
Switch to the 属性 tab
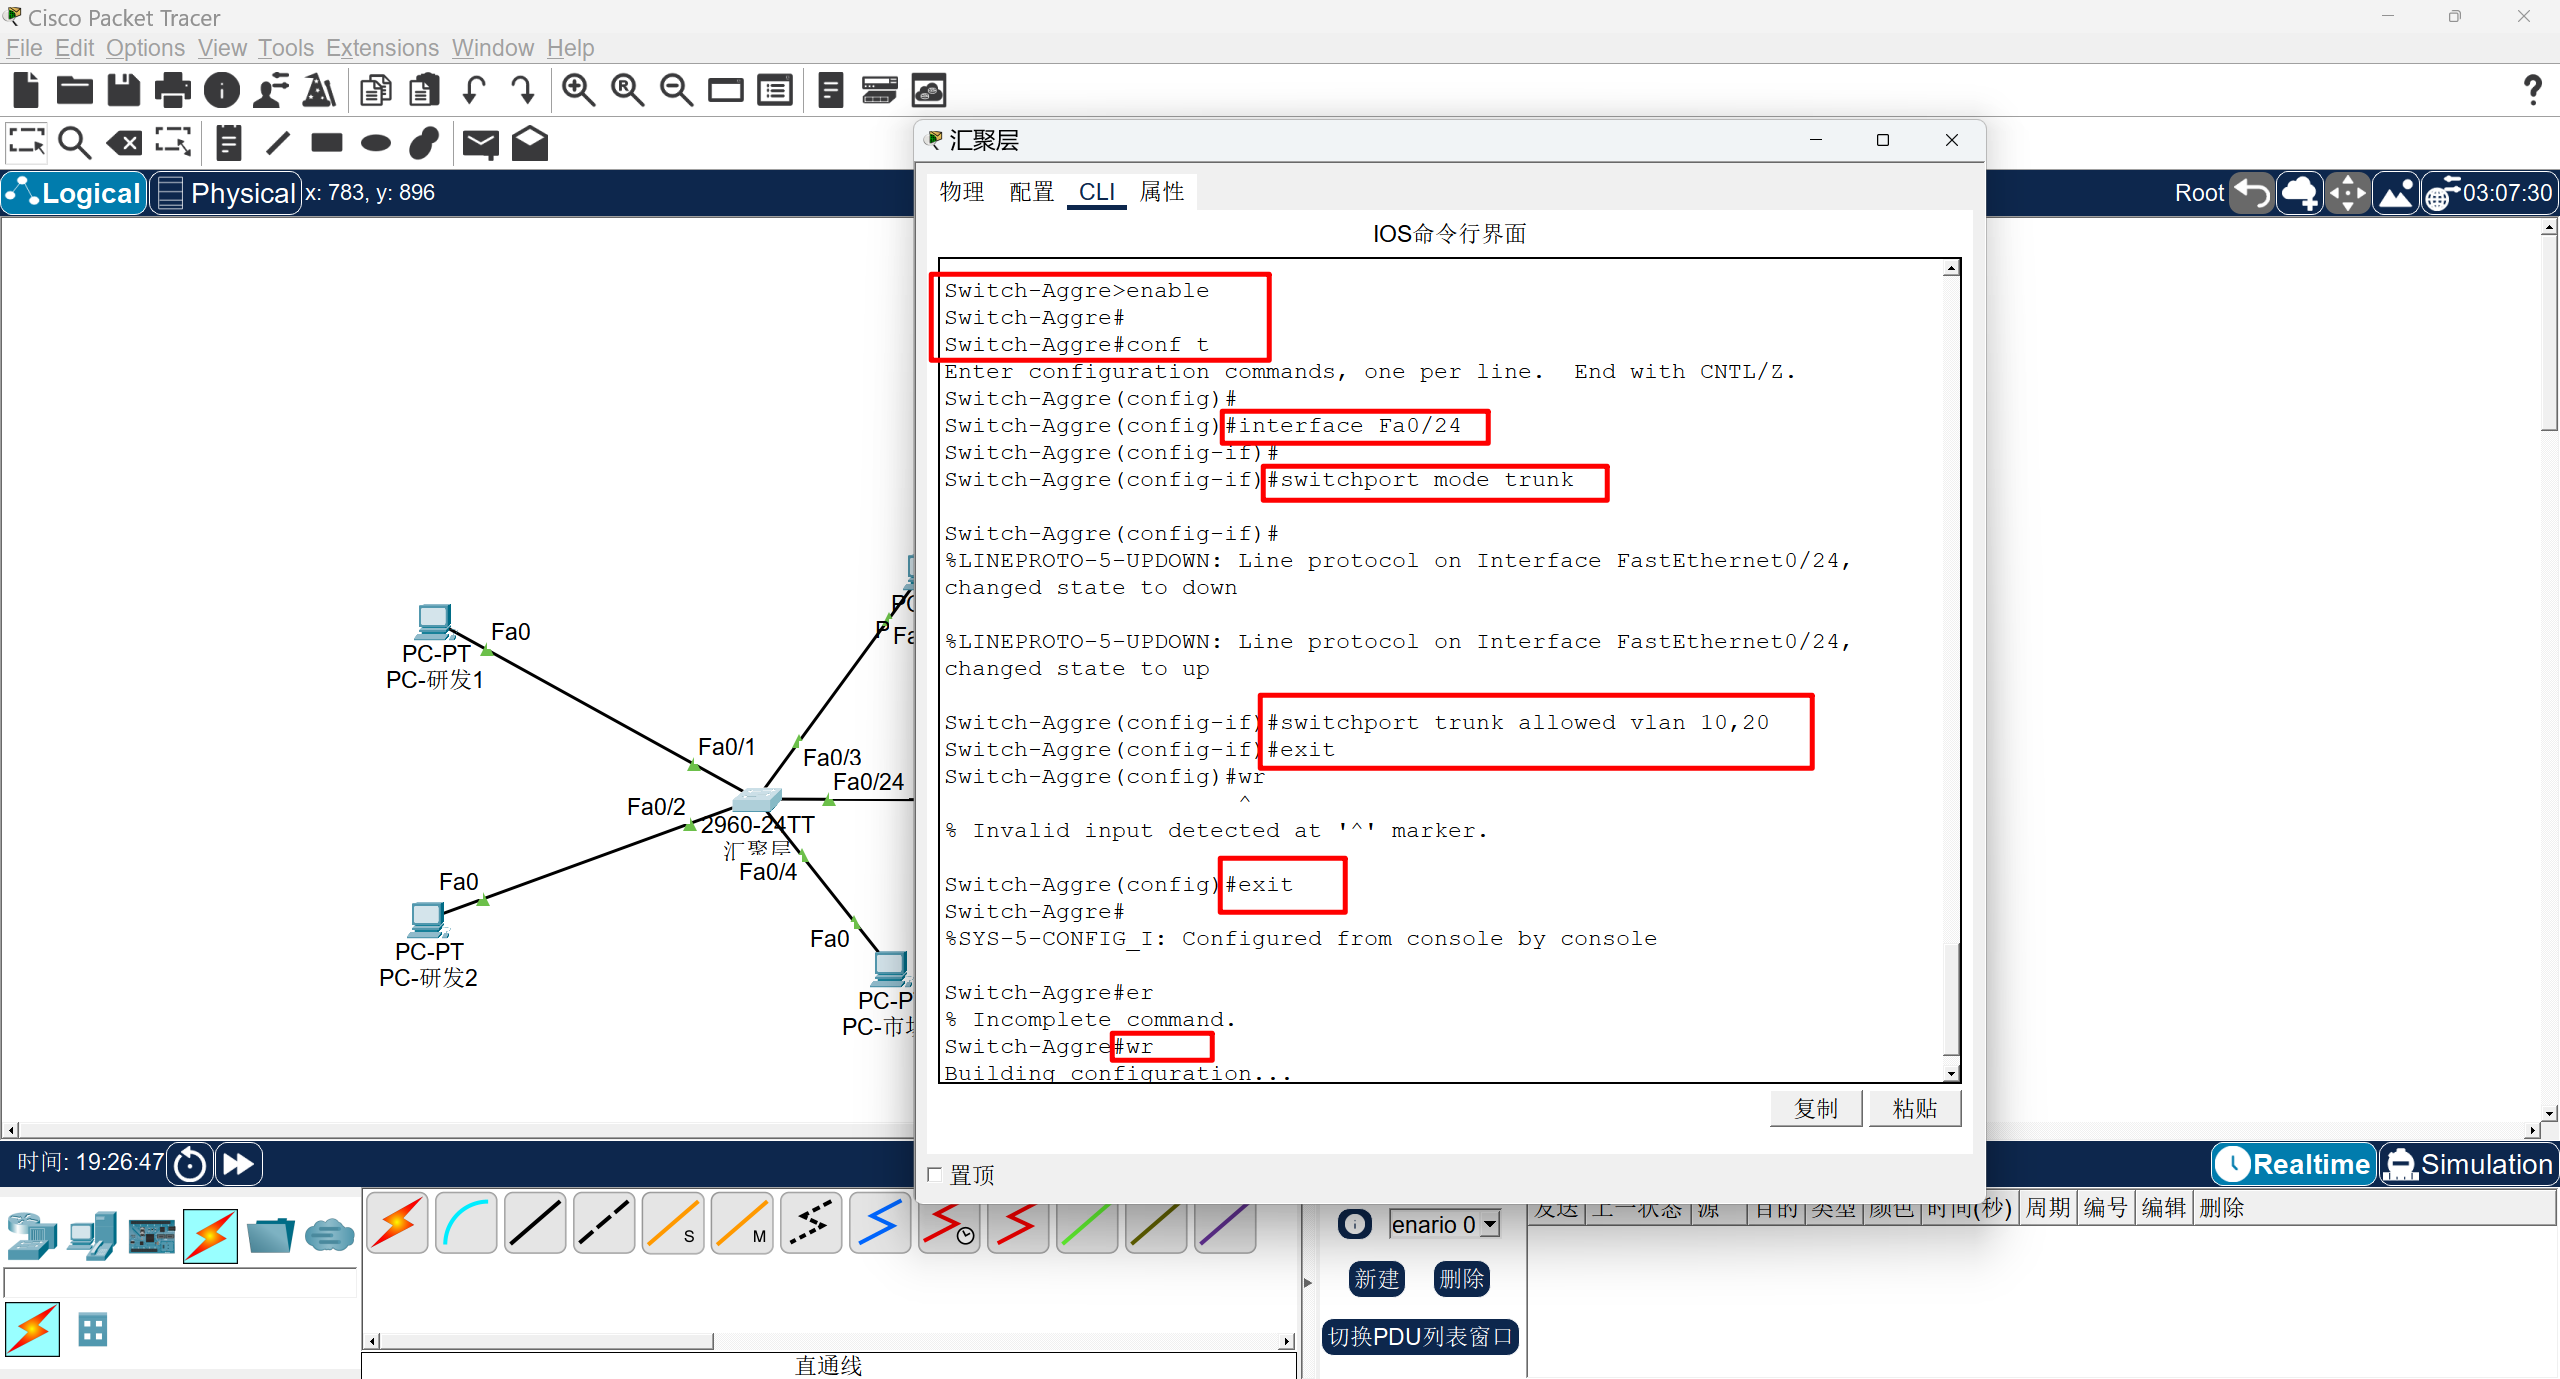(1162, 192)
